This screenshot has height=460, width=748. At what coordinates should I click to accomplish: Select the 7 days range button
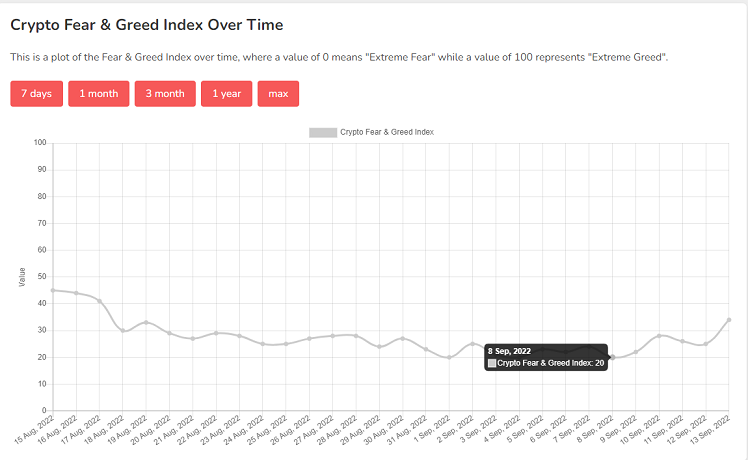pos(37,94)
